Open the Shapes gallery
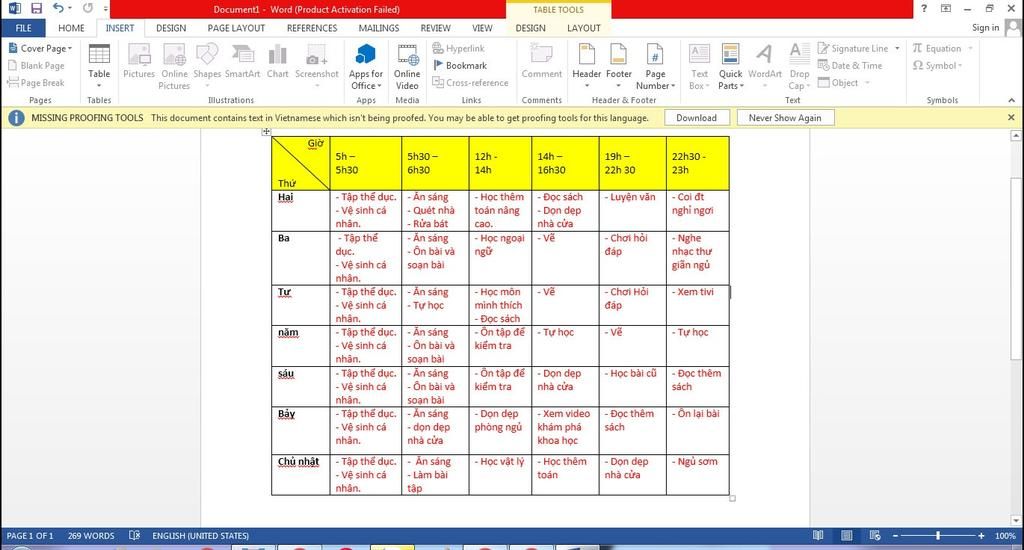 (207, 65)
